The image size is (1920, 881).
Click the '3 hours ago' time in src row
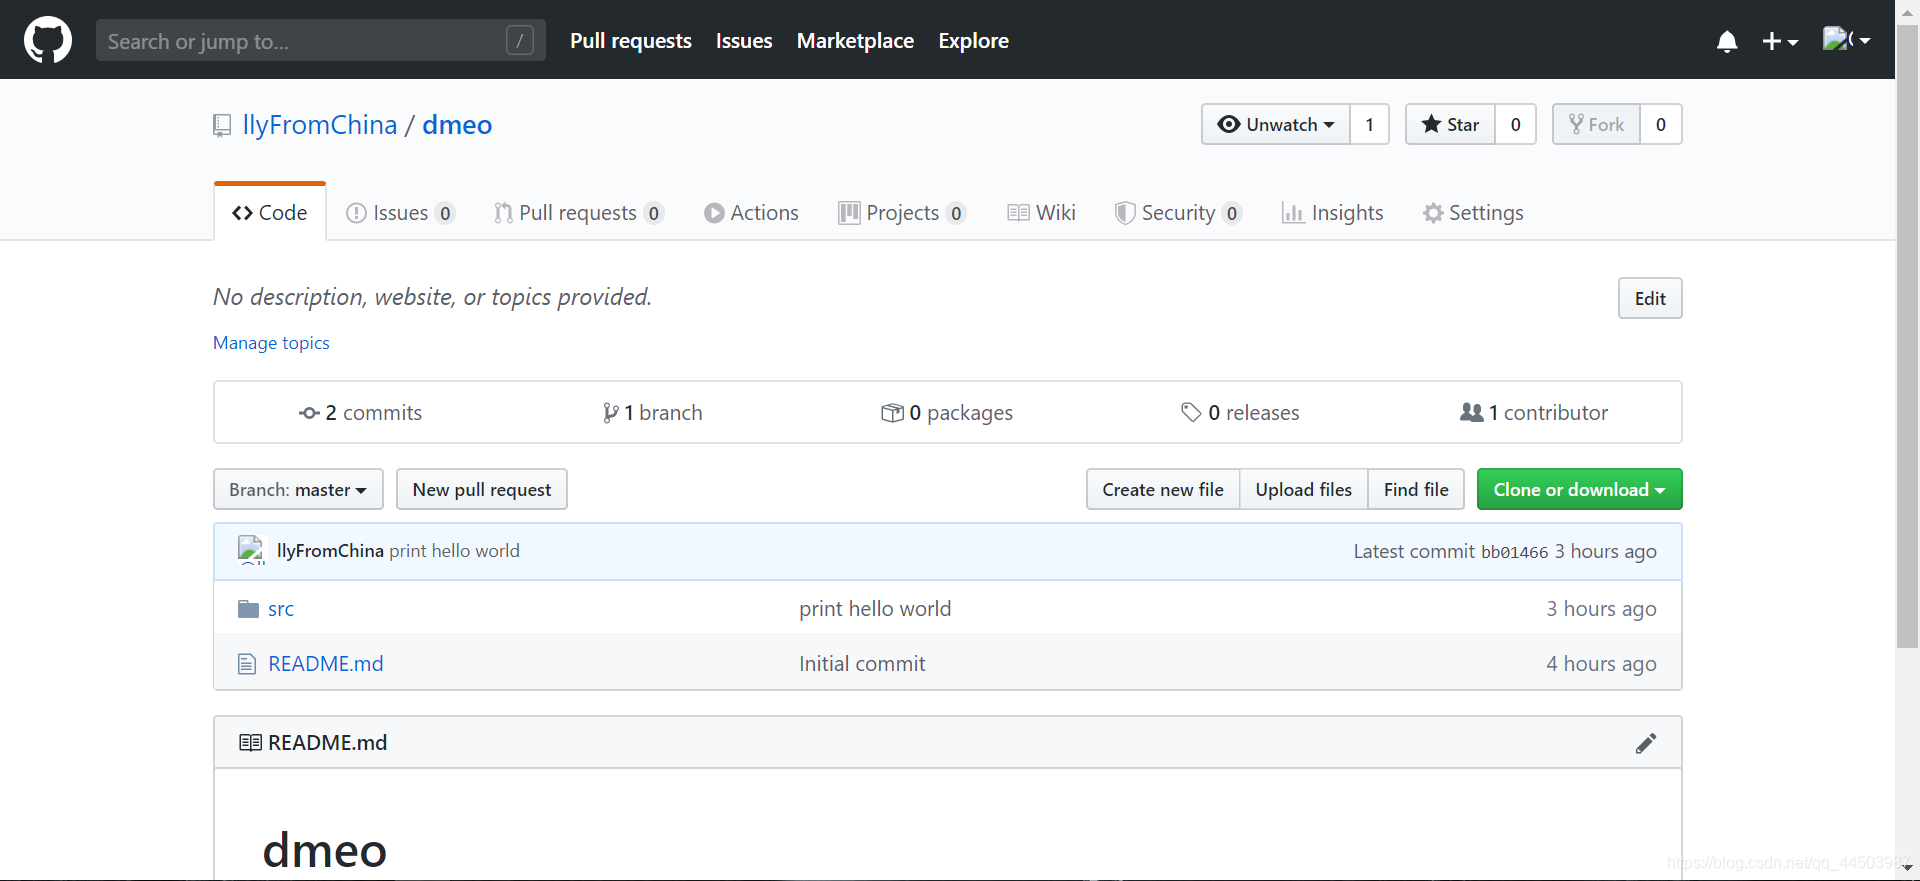tap(1601, 609)
